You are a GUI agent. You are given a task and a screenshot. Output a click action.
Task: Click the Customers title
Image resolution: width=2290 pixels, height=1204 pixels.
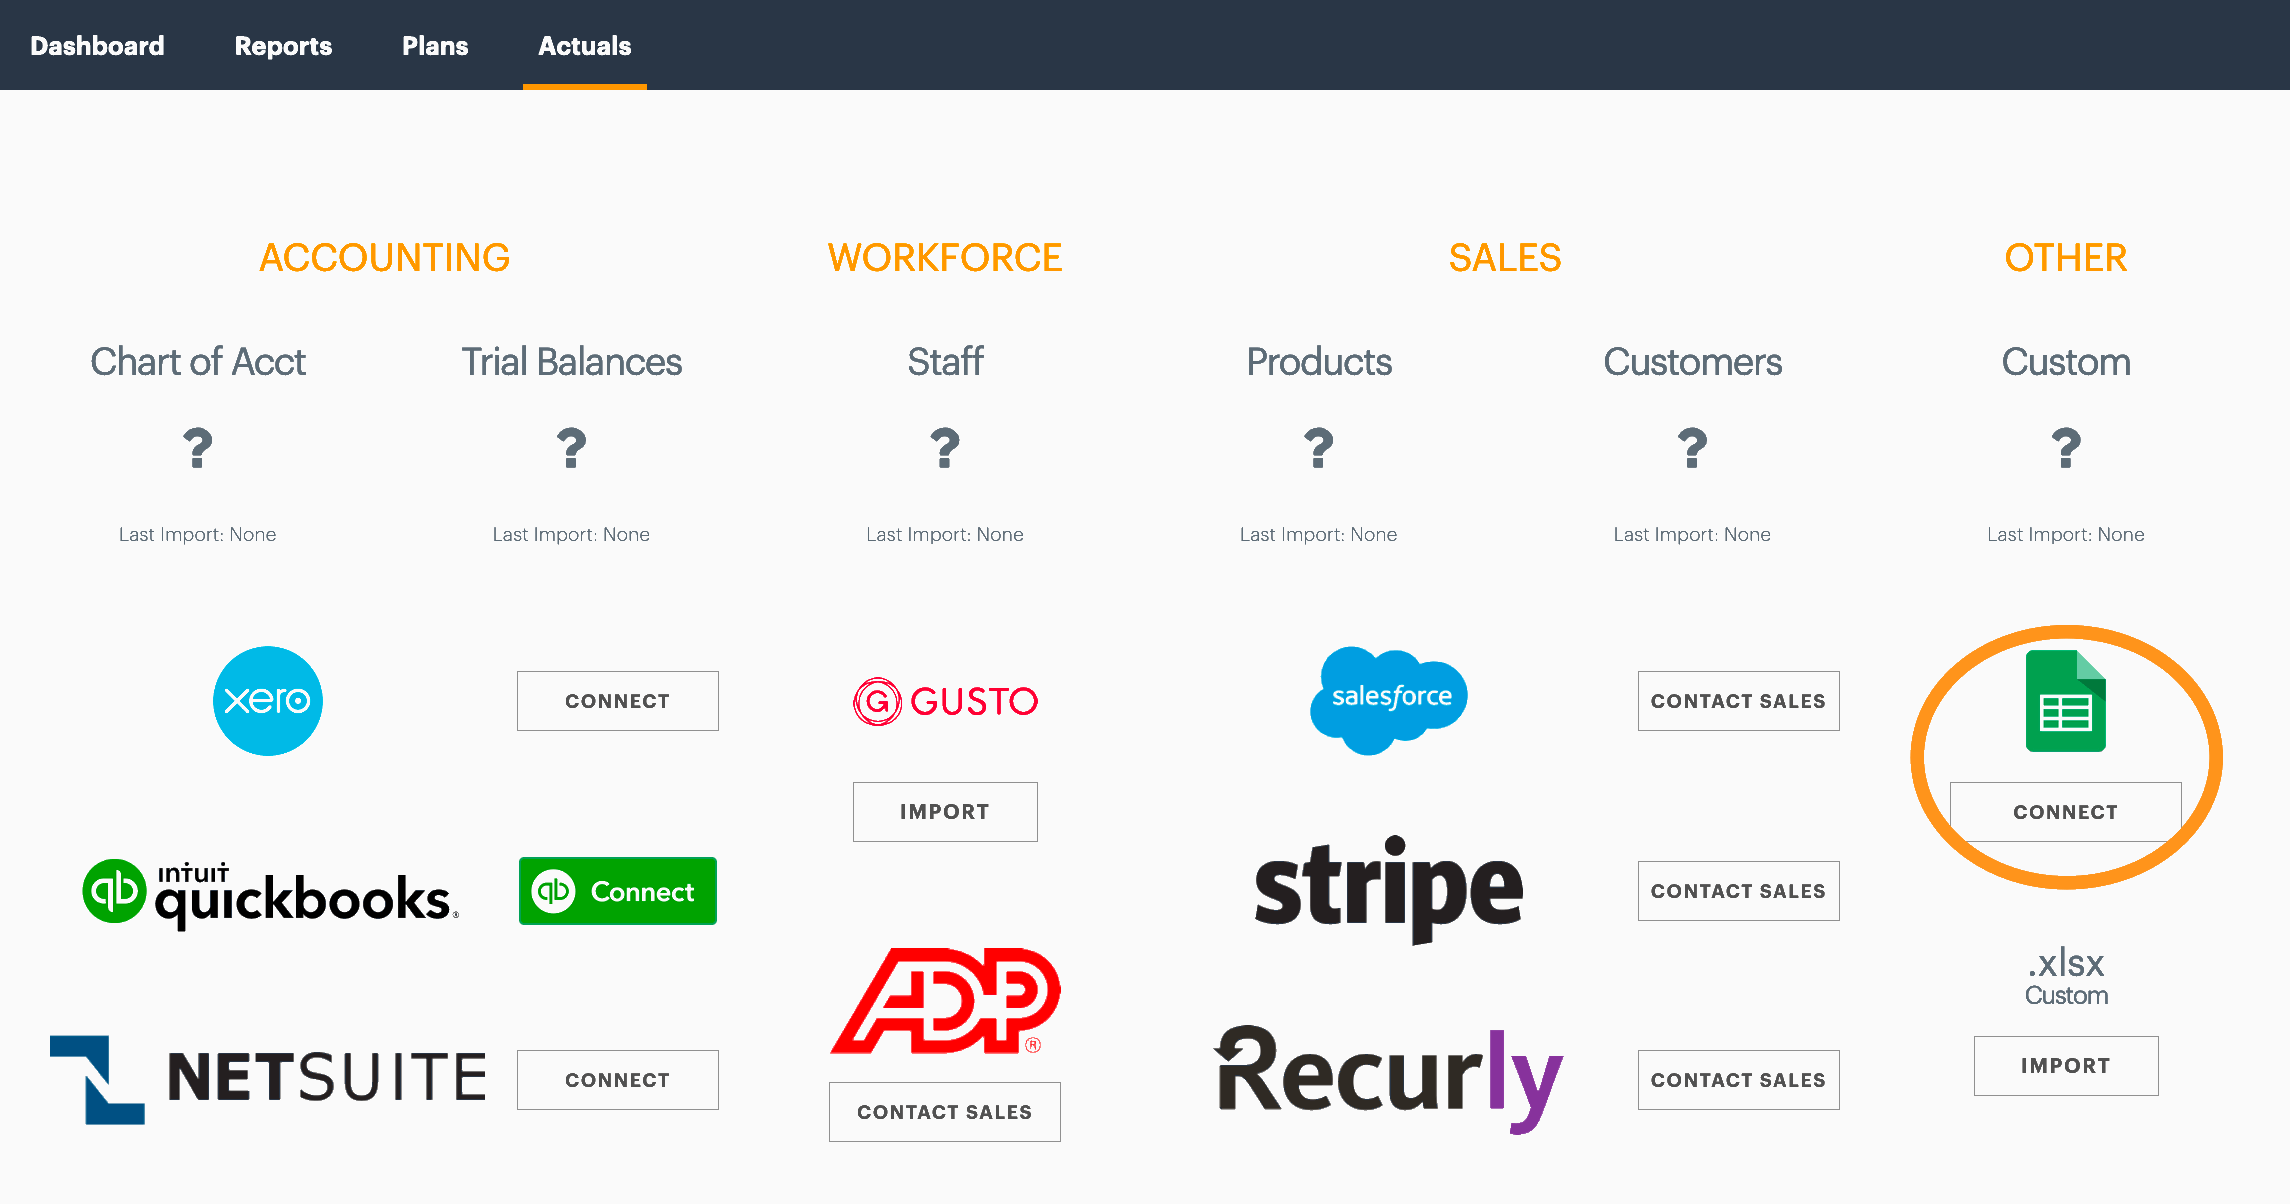pos(1692,362)
